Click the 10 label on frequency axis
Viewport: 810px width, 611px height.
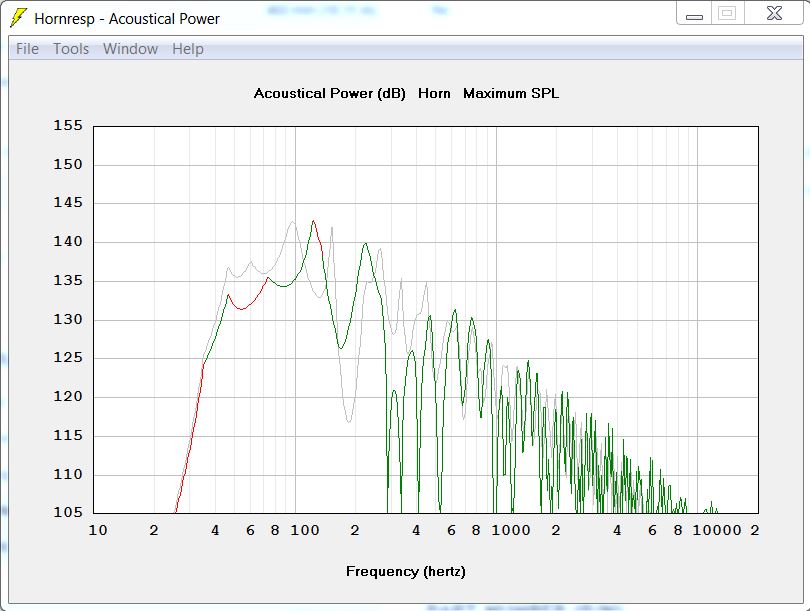pyautogui.click(x=98, y=530)
